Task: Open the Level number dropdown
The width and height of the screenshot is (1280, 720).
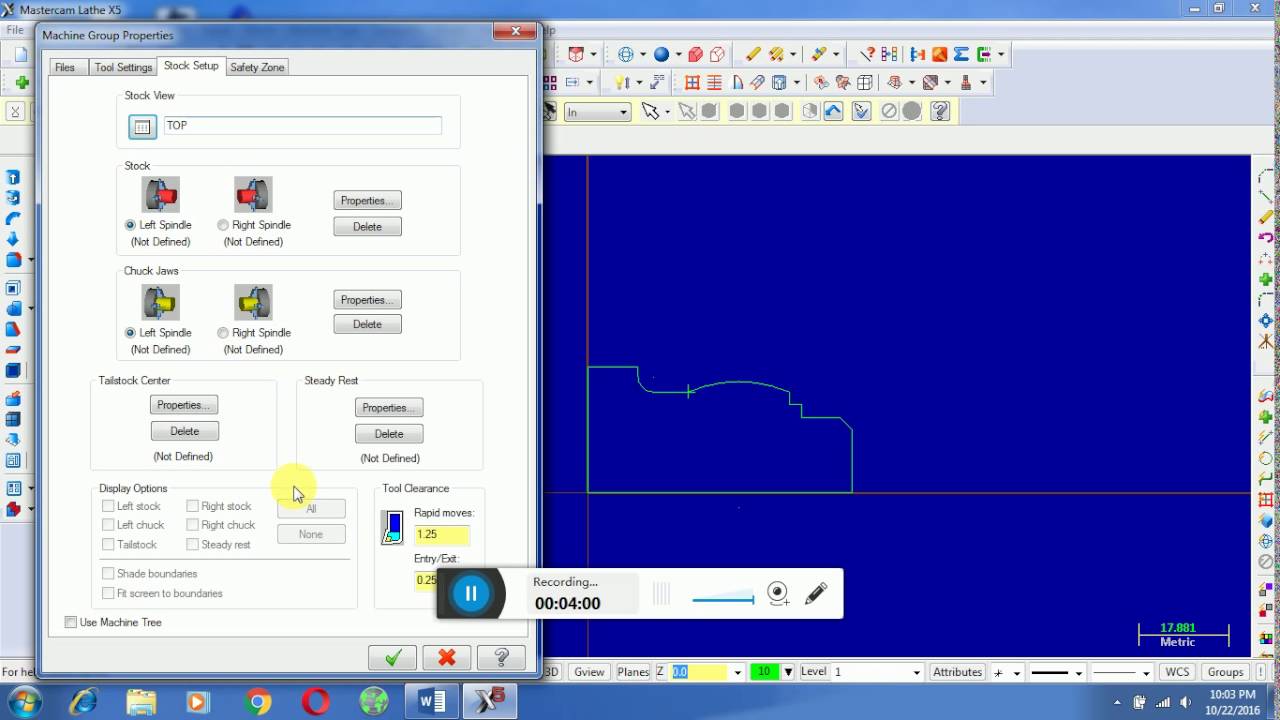Action: tap(916, 672)
